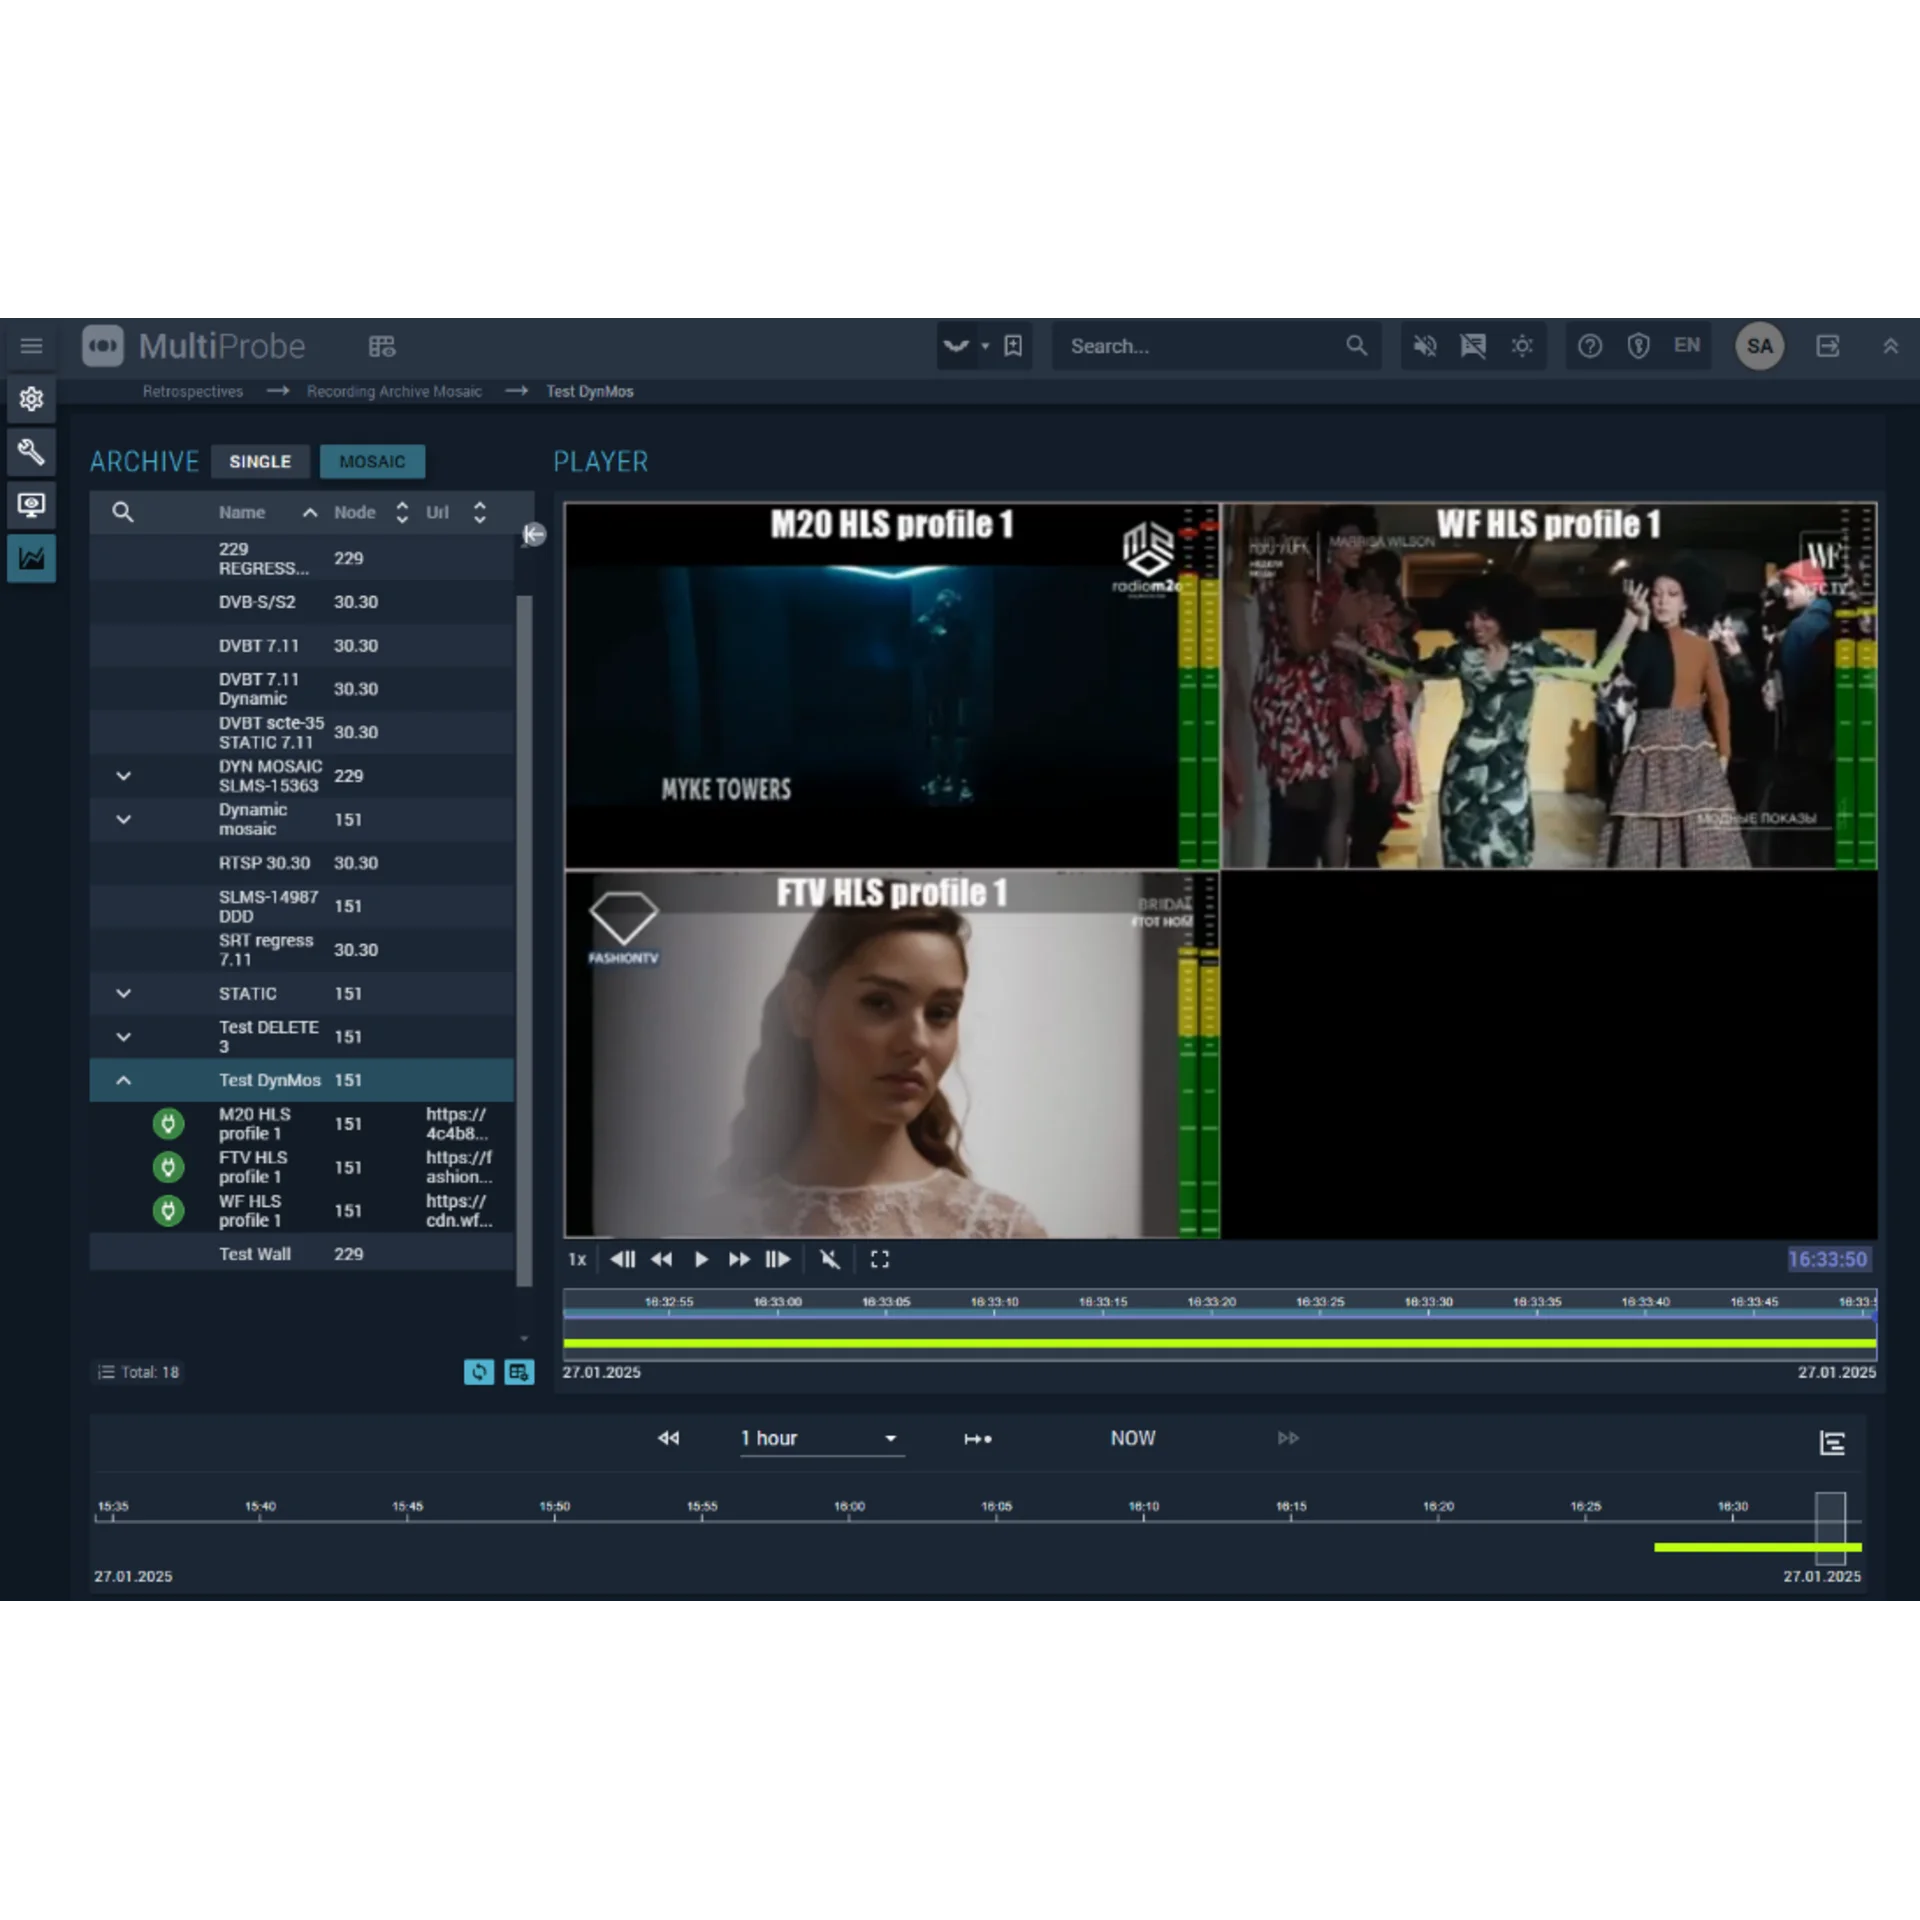Screen dimensions: 1920x1920
Task: Click the refresh archive list icon
Action: pos(479,1372)
